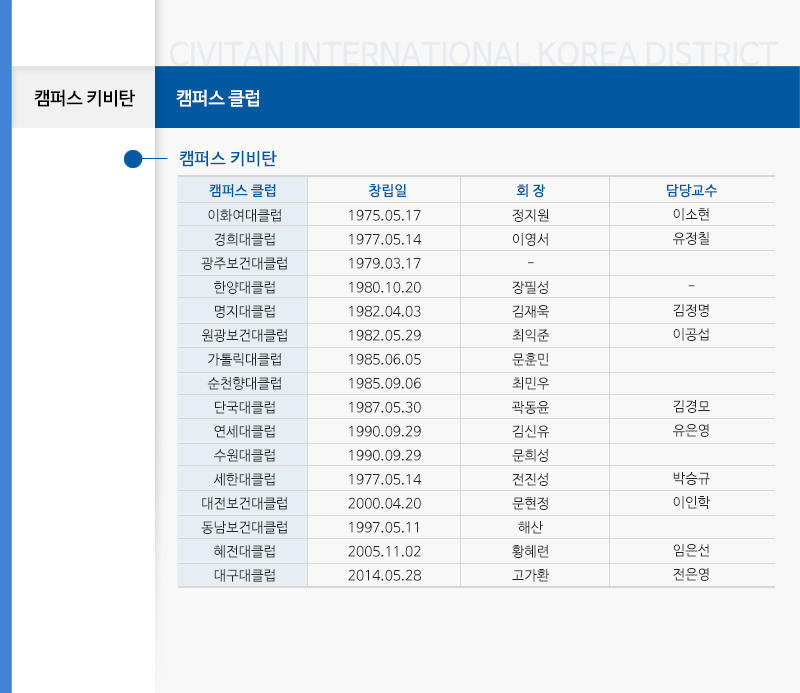The image size is (800, 693).
Task: Select the professor name 이공섭
Action: pyautogui.click(x=691, y=334)
